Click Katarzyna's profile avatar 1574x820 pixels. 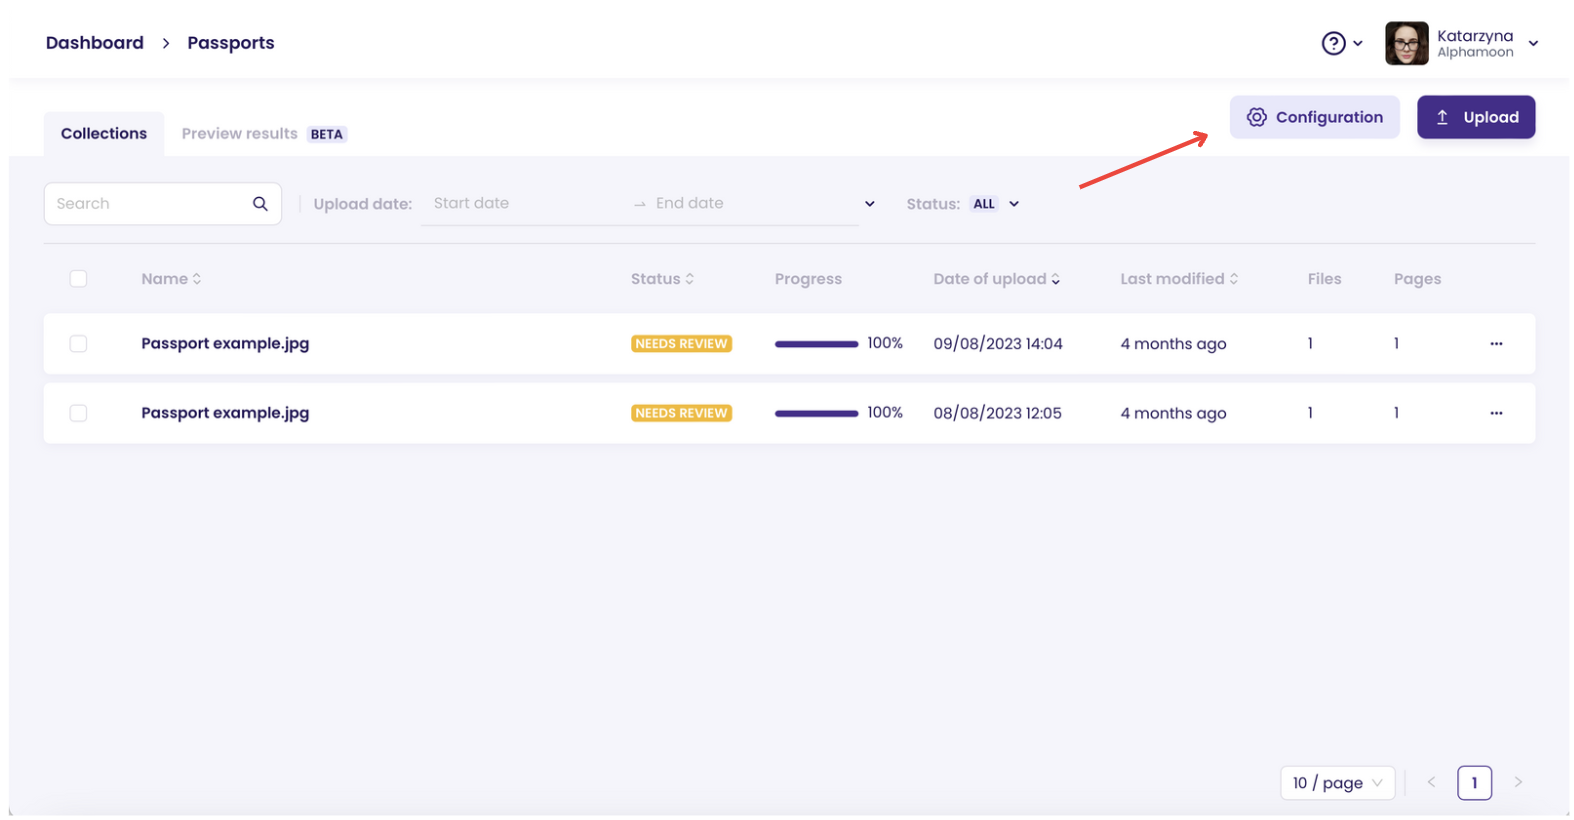click(x=1405, y=43)
